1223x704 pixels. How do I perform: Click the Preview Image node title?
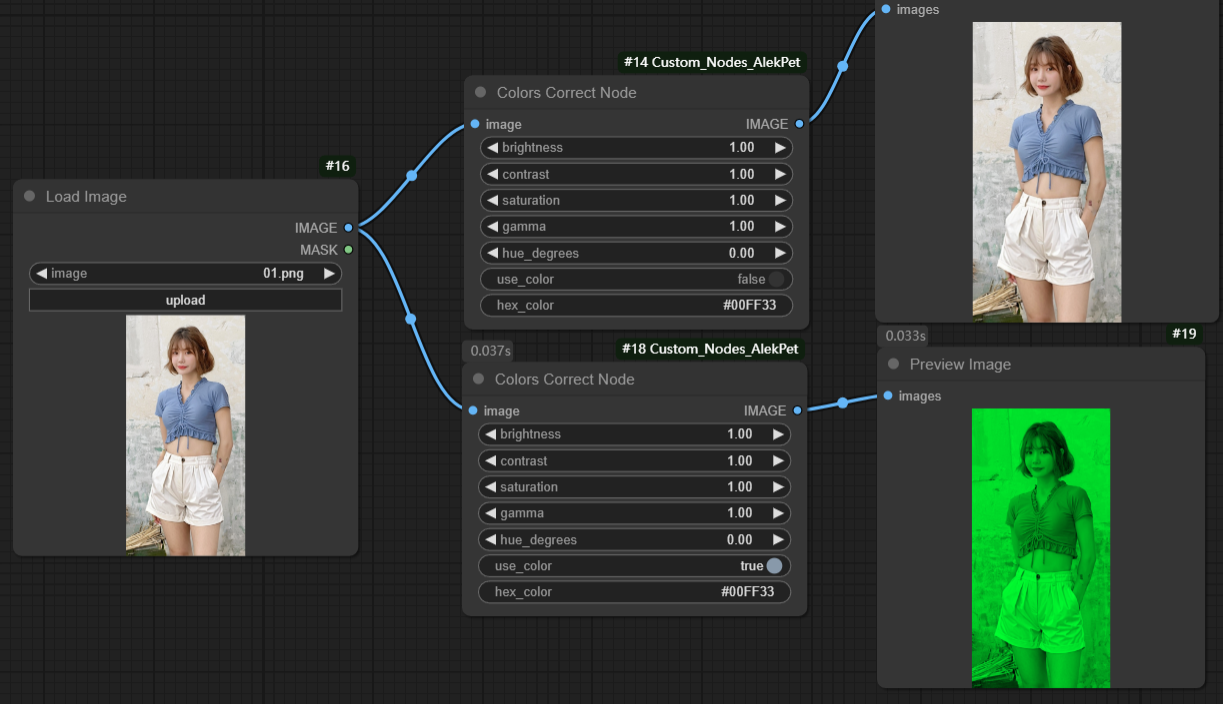click(960, 365)
